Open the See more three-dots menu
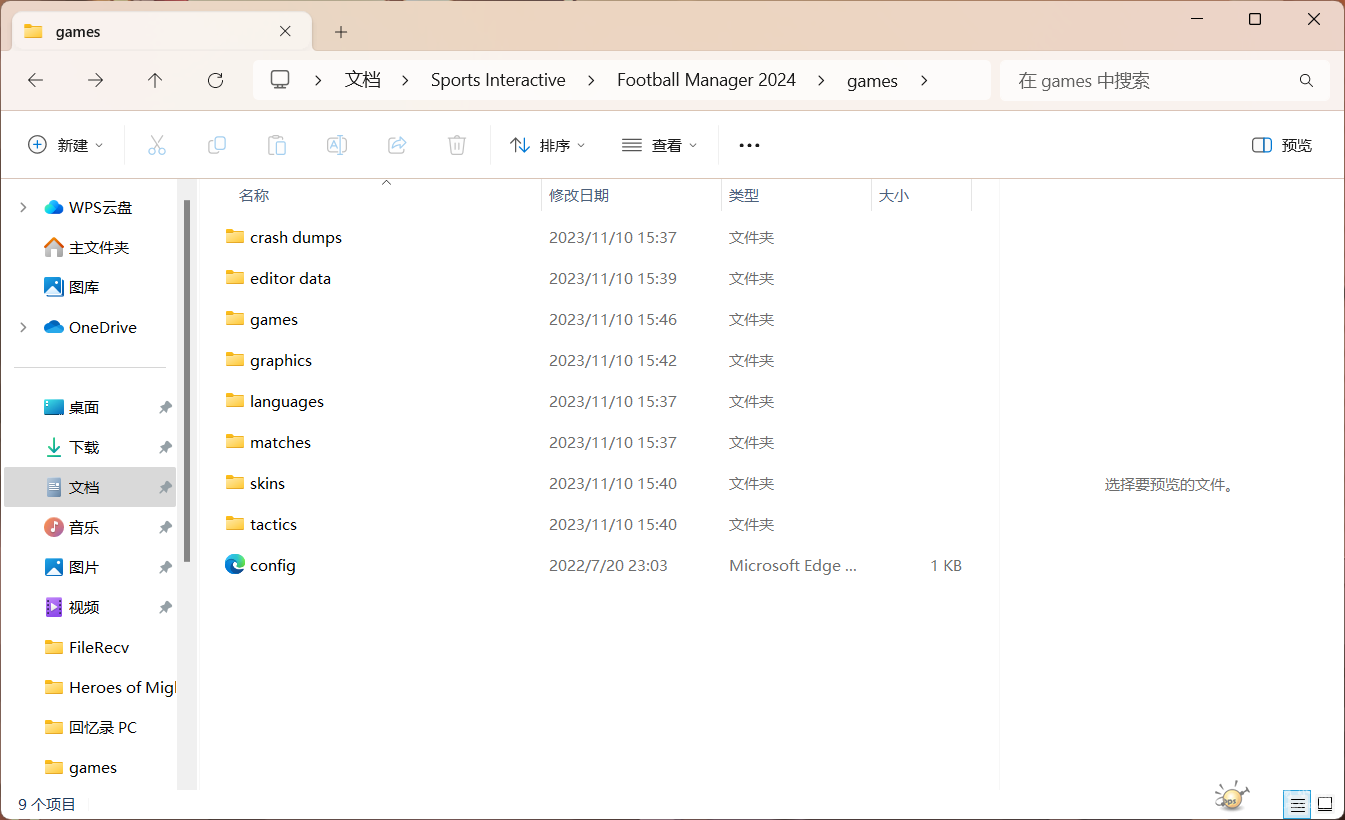The height and width of the screenshot is (820, 1345). [749, 145]
